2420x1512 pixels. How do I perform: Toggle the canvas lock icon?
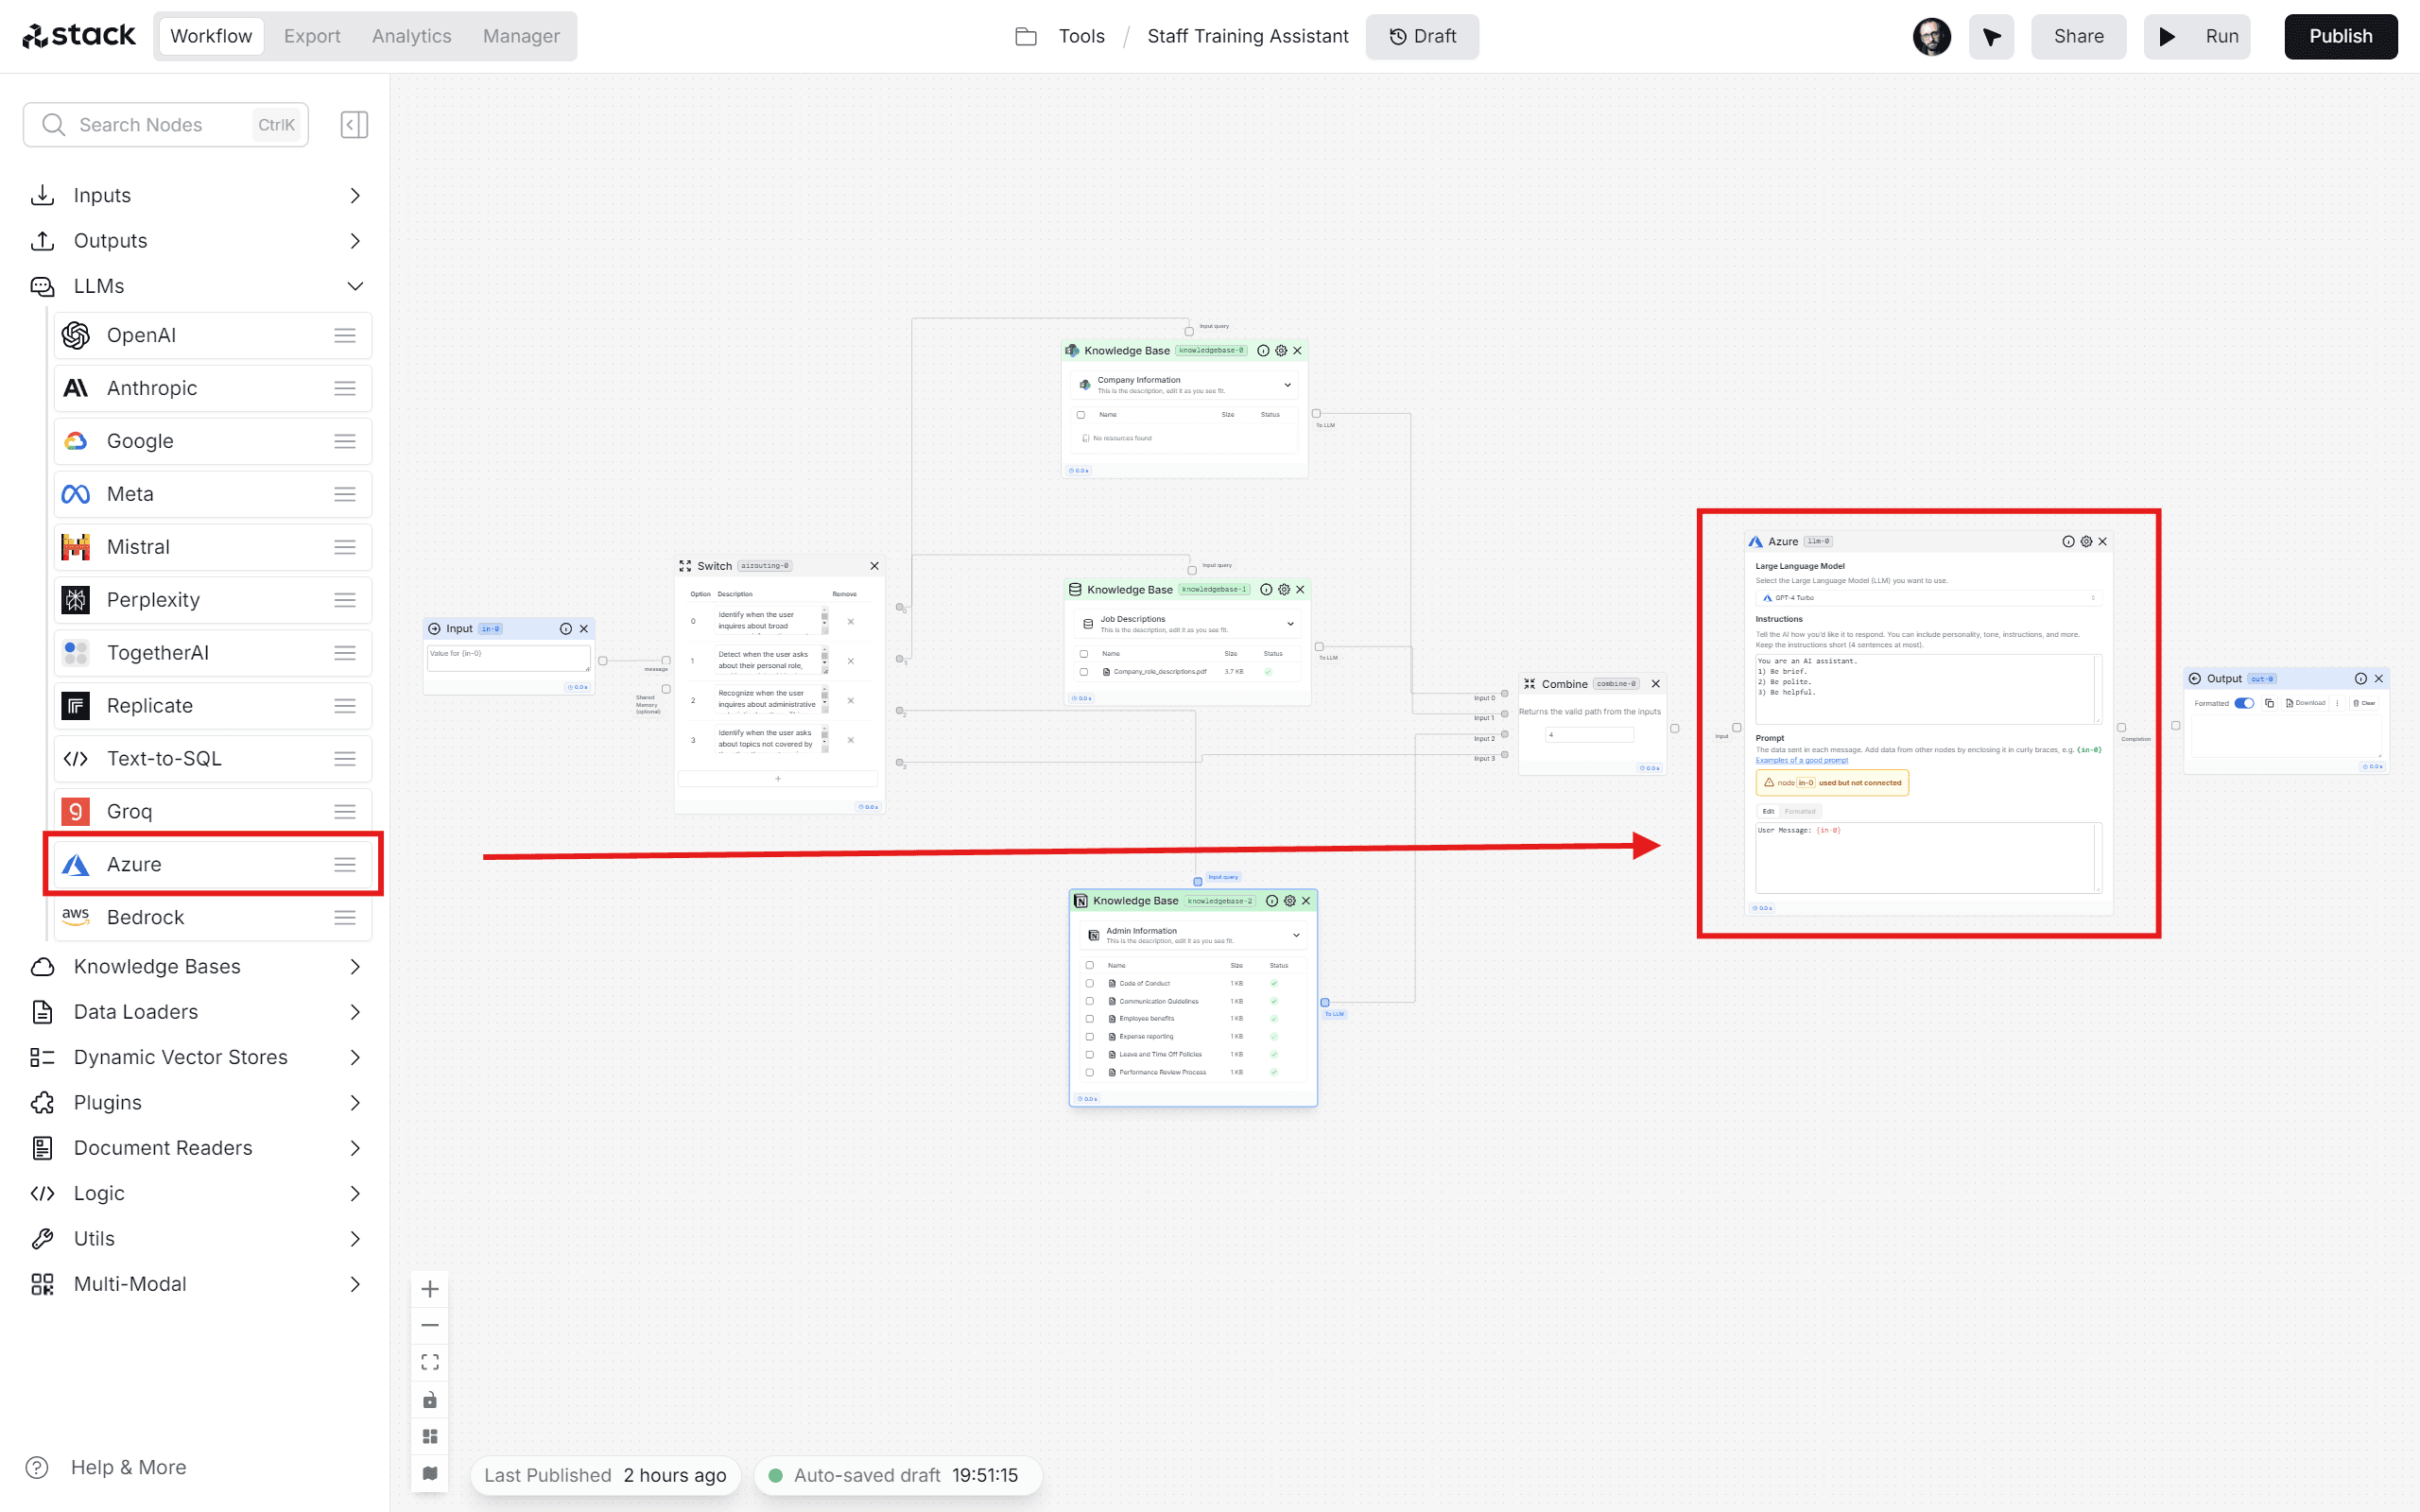(x=430, y=1399)
